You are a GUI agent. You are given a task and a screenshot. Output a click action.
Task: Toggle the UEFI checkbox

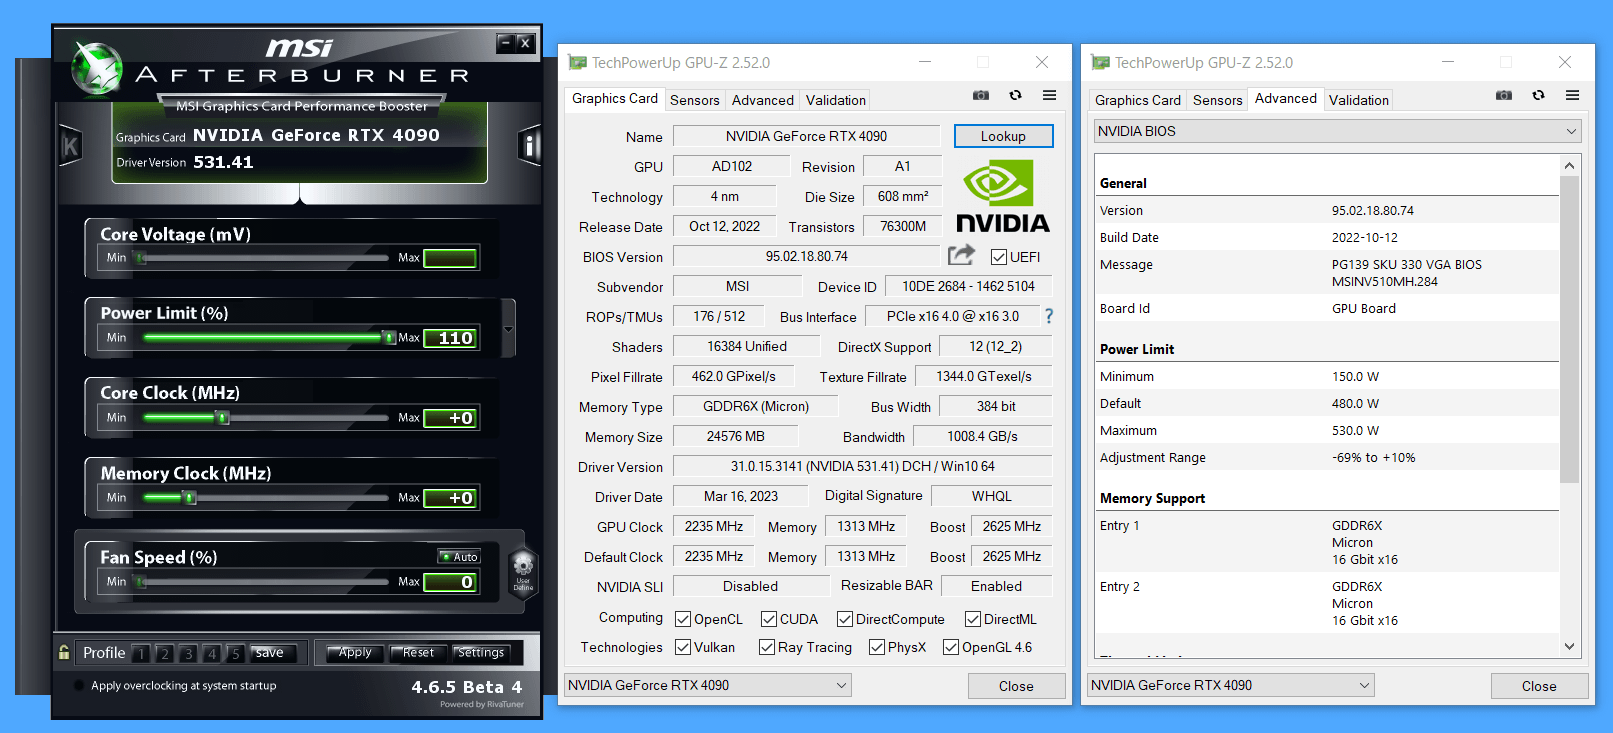pos(998,257)
